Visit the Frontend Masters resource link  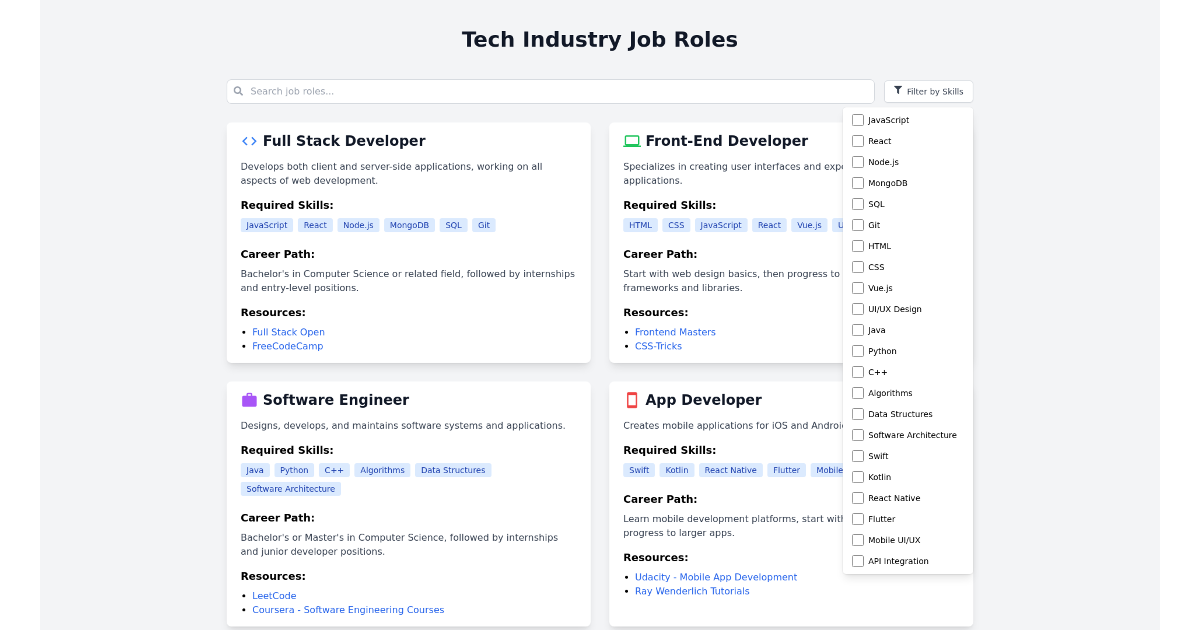coord(675,331)
